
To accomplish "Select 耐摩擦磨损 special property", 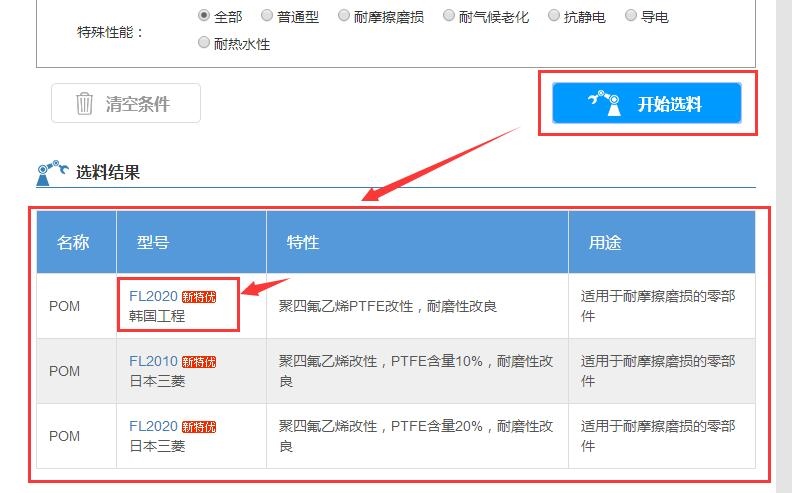I will point(344,16).
